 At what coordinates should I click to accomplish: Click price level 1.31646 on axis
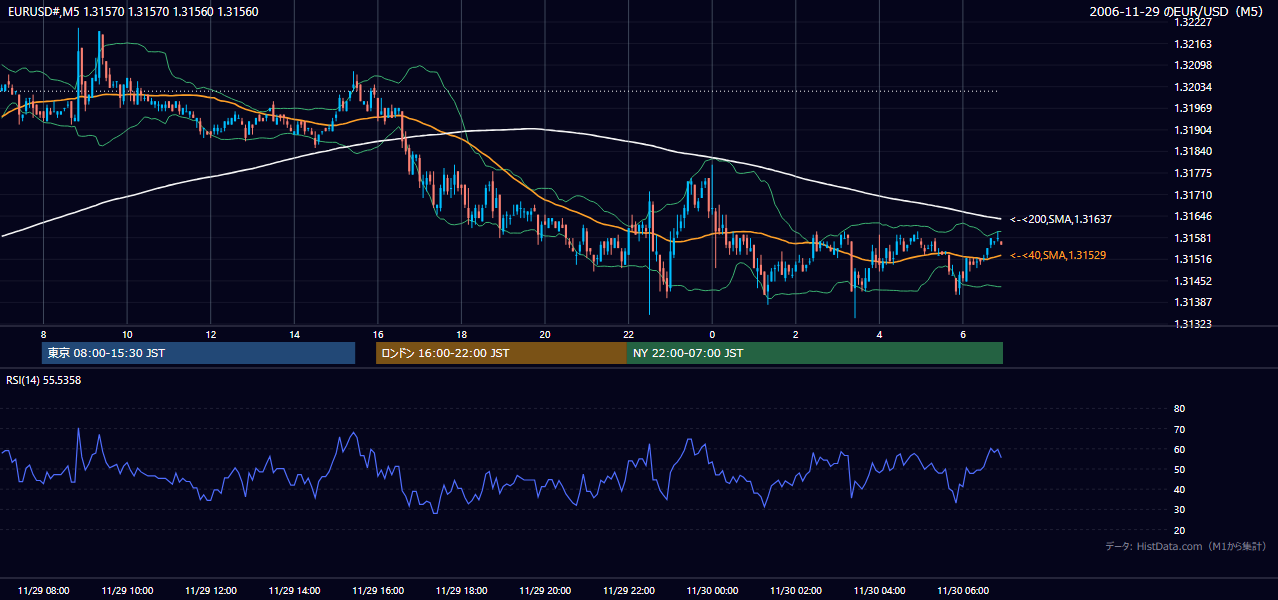1192,216
